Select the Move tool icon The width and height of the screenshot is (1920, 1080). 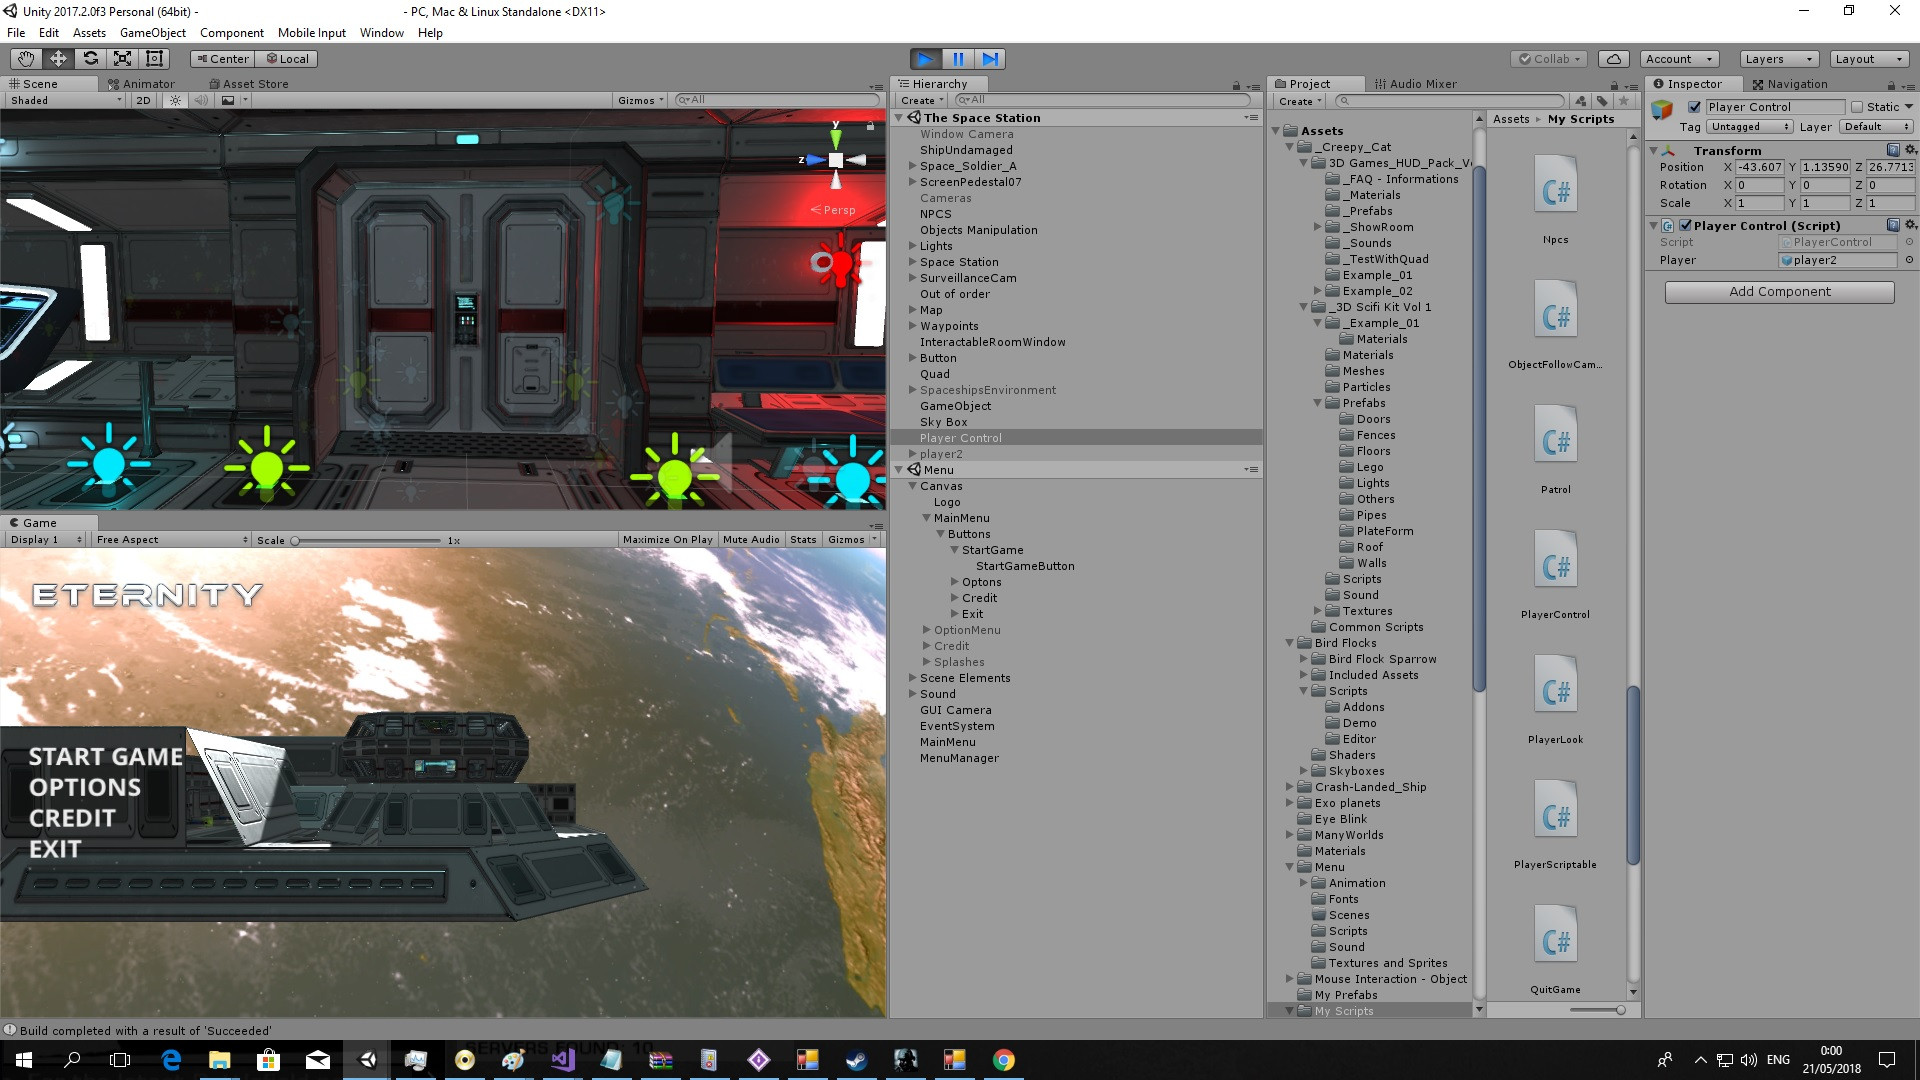pos(58,59)
